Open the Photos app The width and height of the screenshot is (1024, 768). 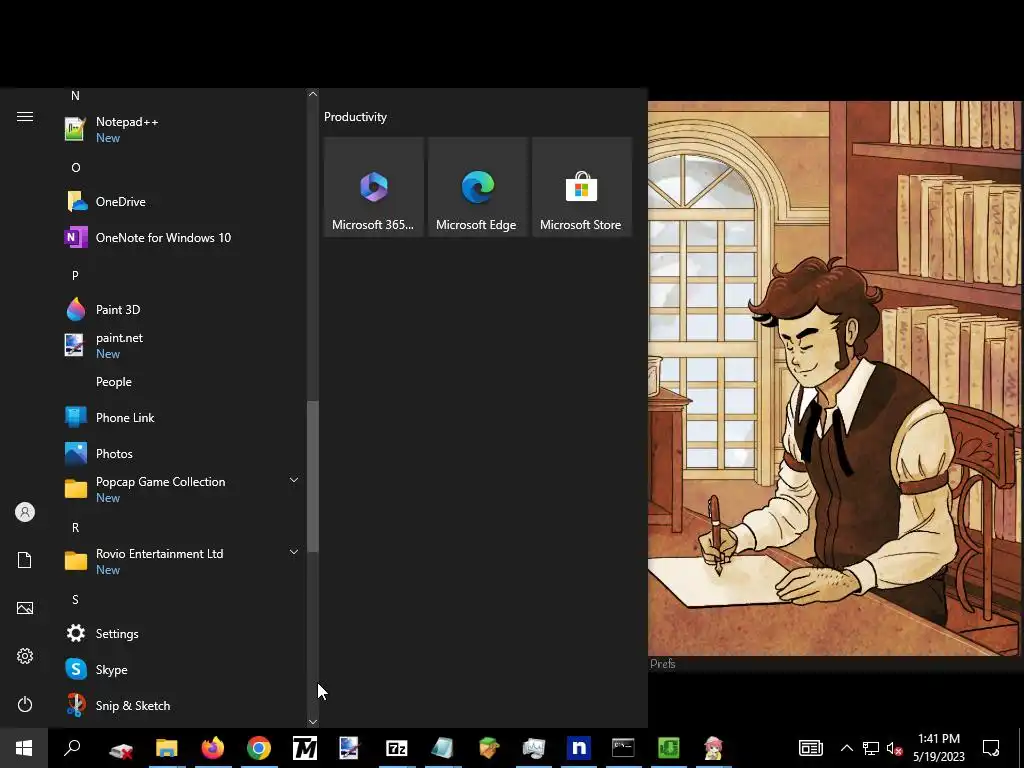tap(183, 453)
